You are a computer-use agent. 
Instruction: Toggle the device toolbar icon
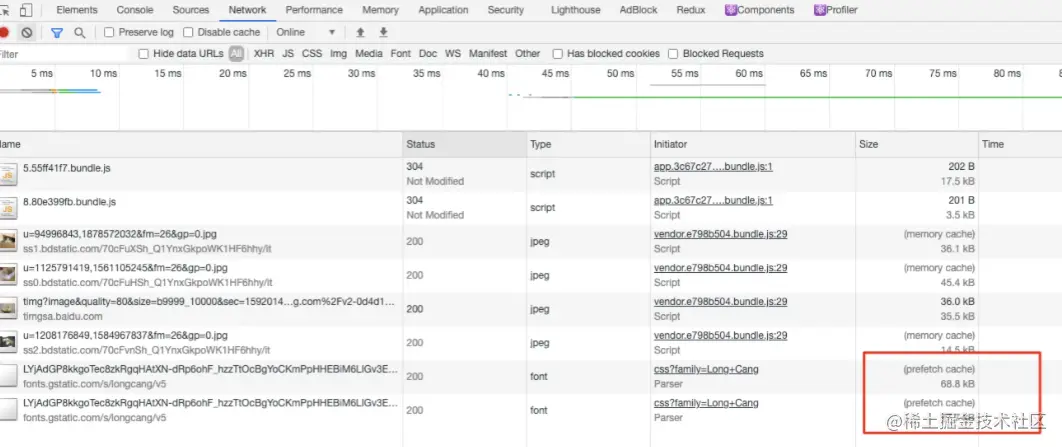(26, 10)
